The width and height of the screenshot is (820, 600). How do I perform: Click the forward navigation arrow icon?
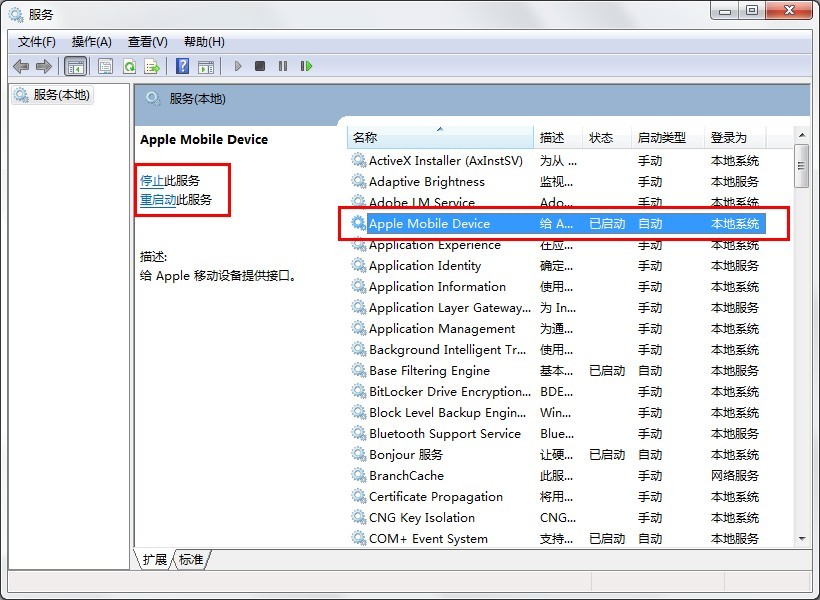(42, 65)
